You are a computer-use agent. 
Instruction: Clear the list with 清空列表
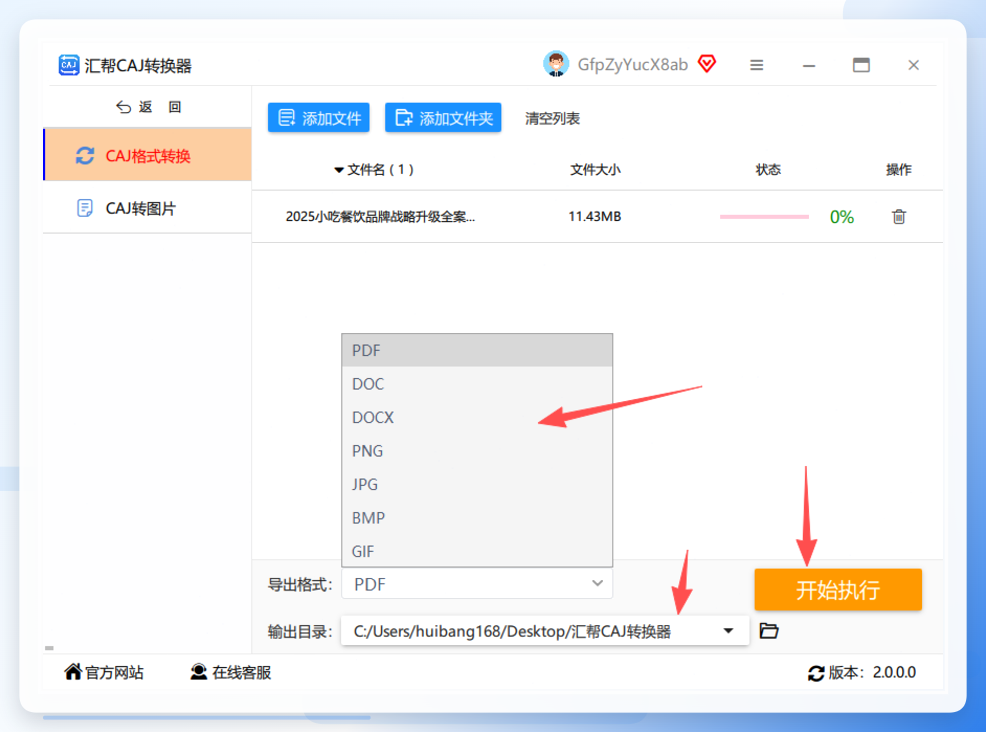552,118
